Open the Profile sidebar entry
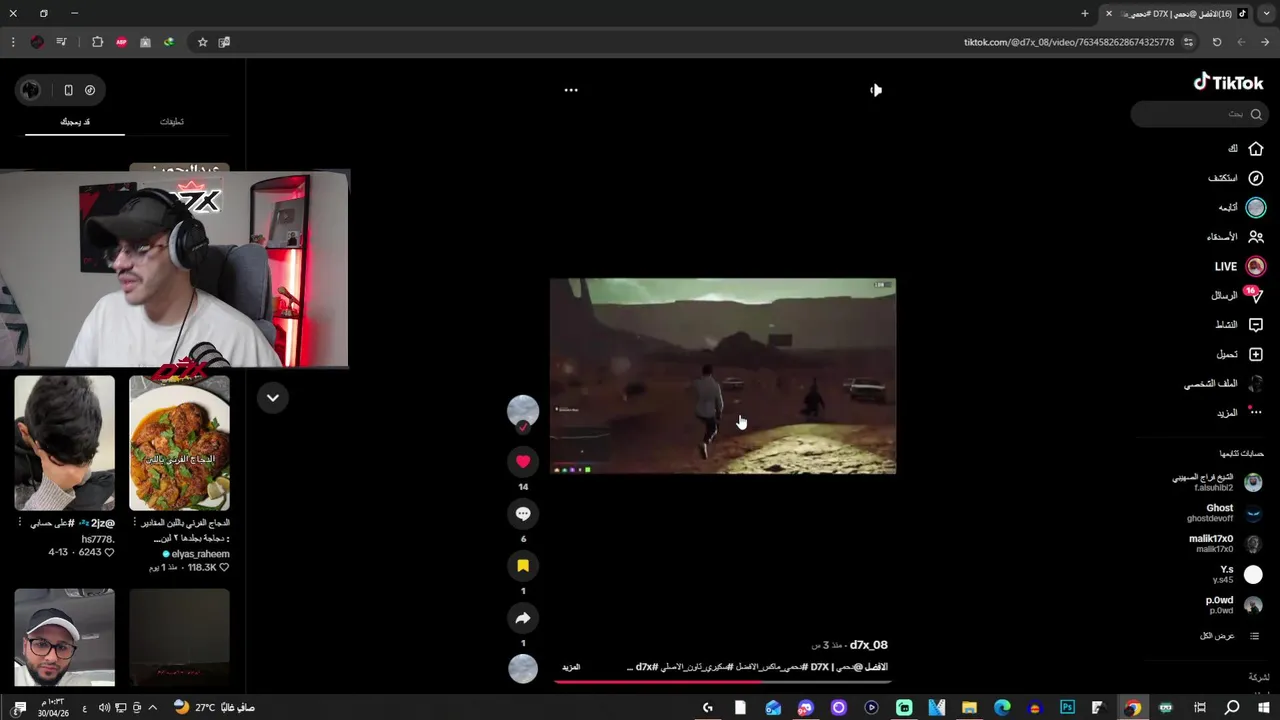This screenshot has height=720, width=1280. click(1224, 384)
